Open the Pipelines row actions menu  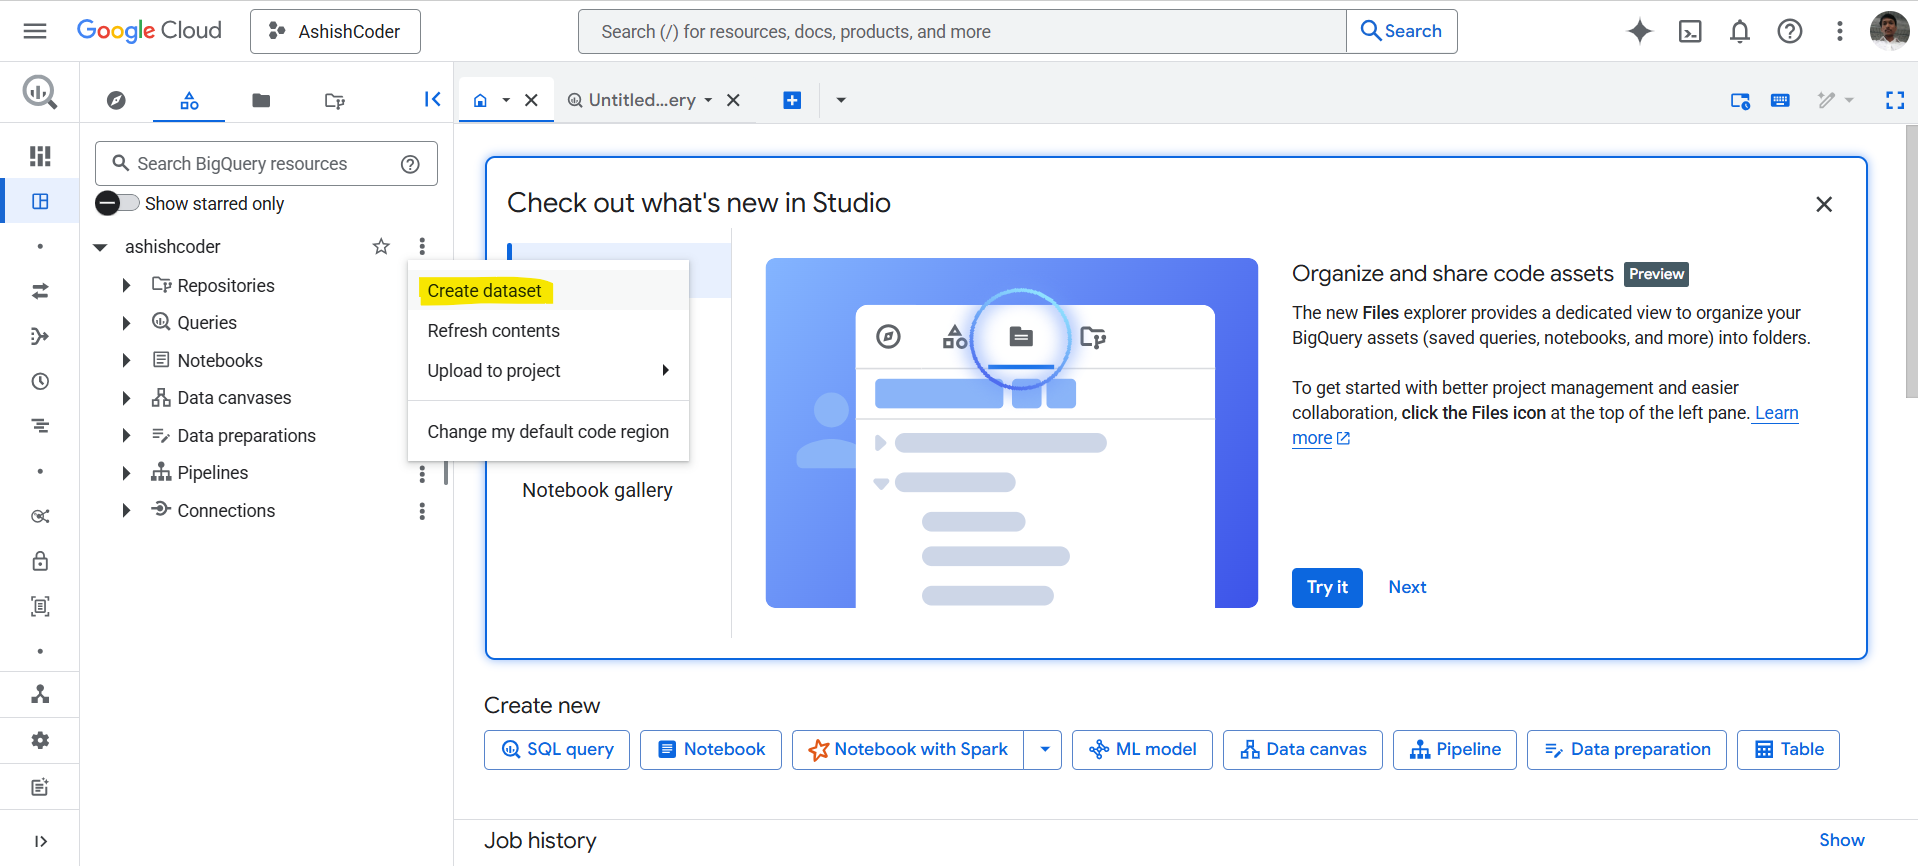pos(422,473)
